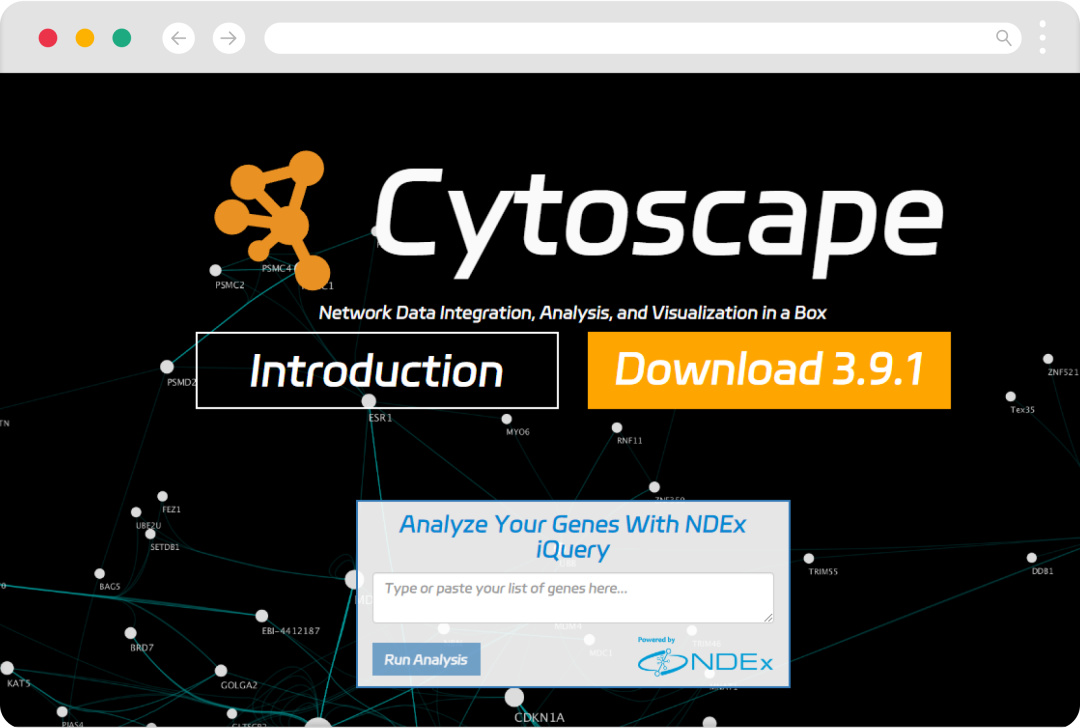Open the Introduction button
This screenshot has width=1080, height=728.
point(377,371)
